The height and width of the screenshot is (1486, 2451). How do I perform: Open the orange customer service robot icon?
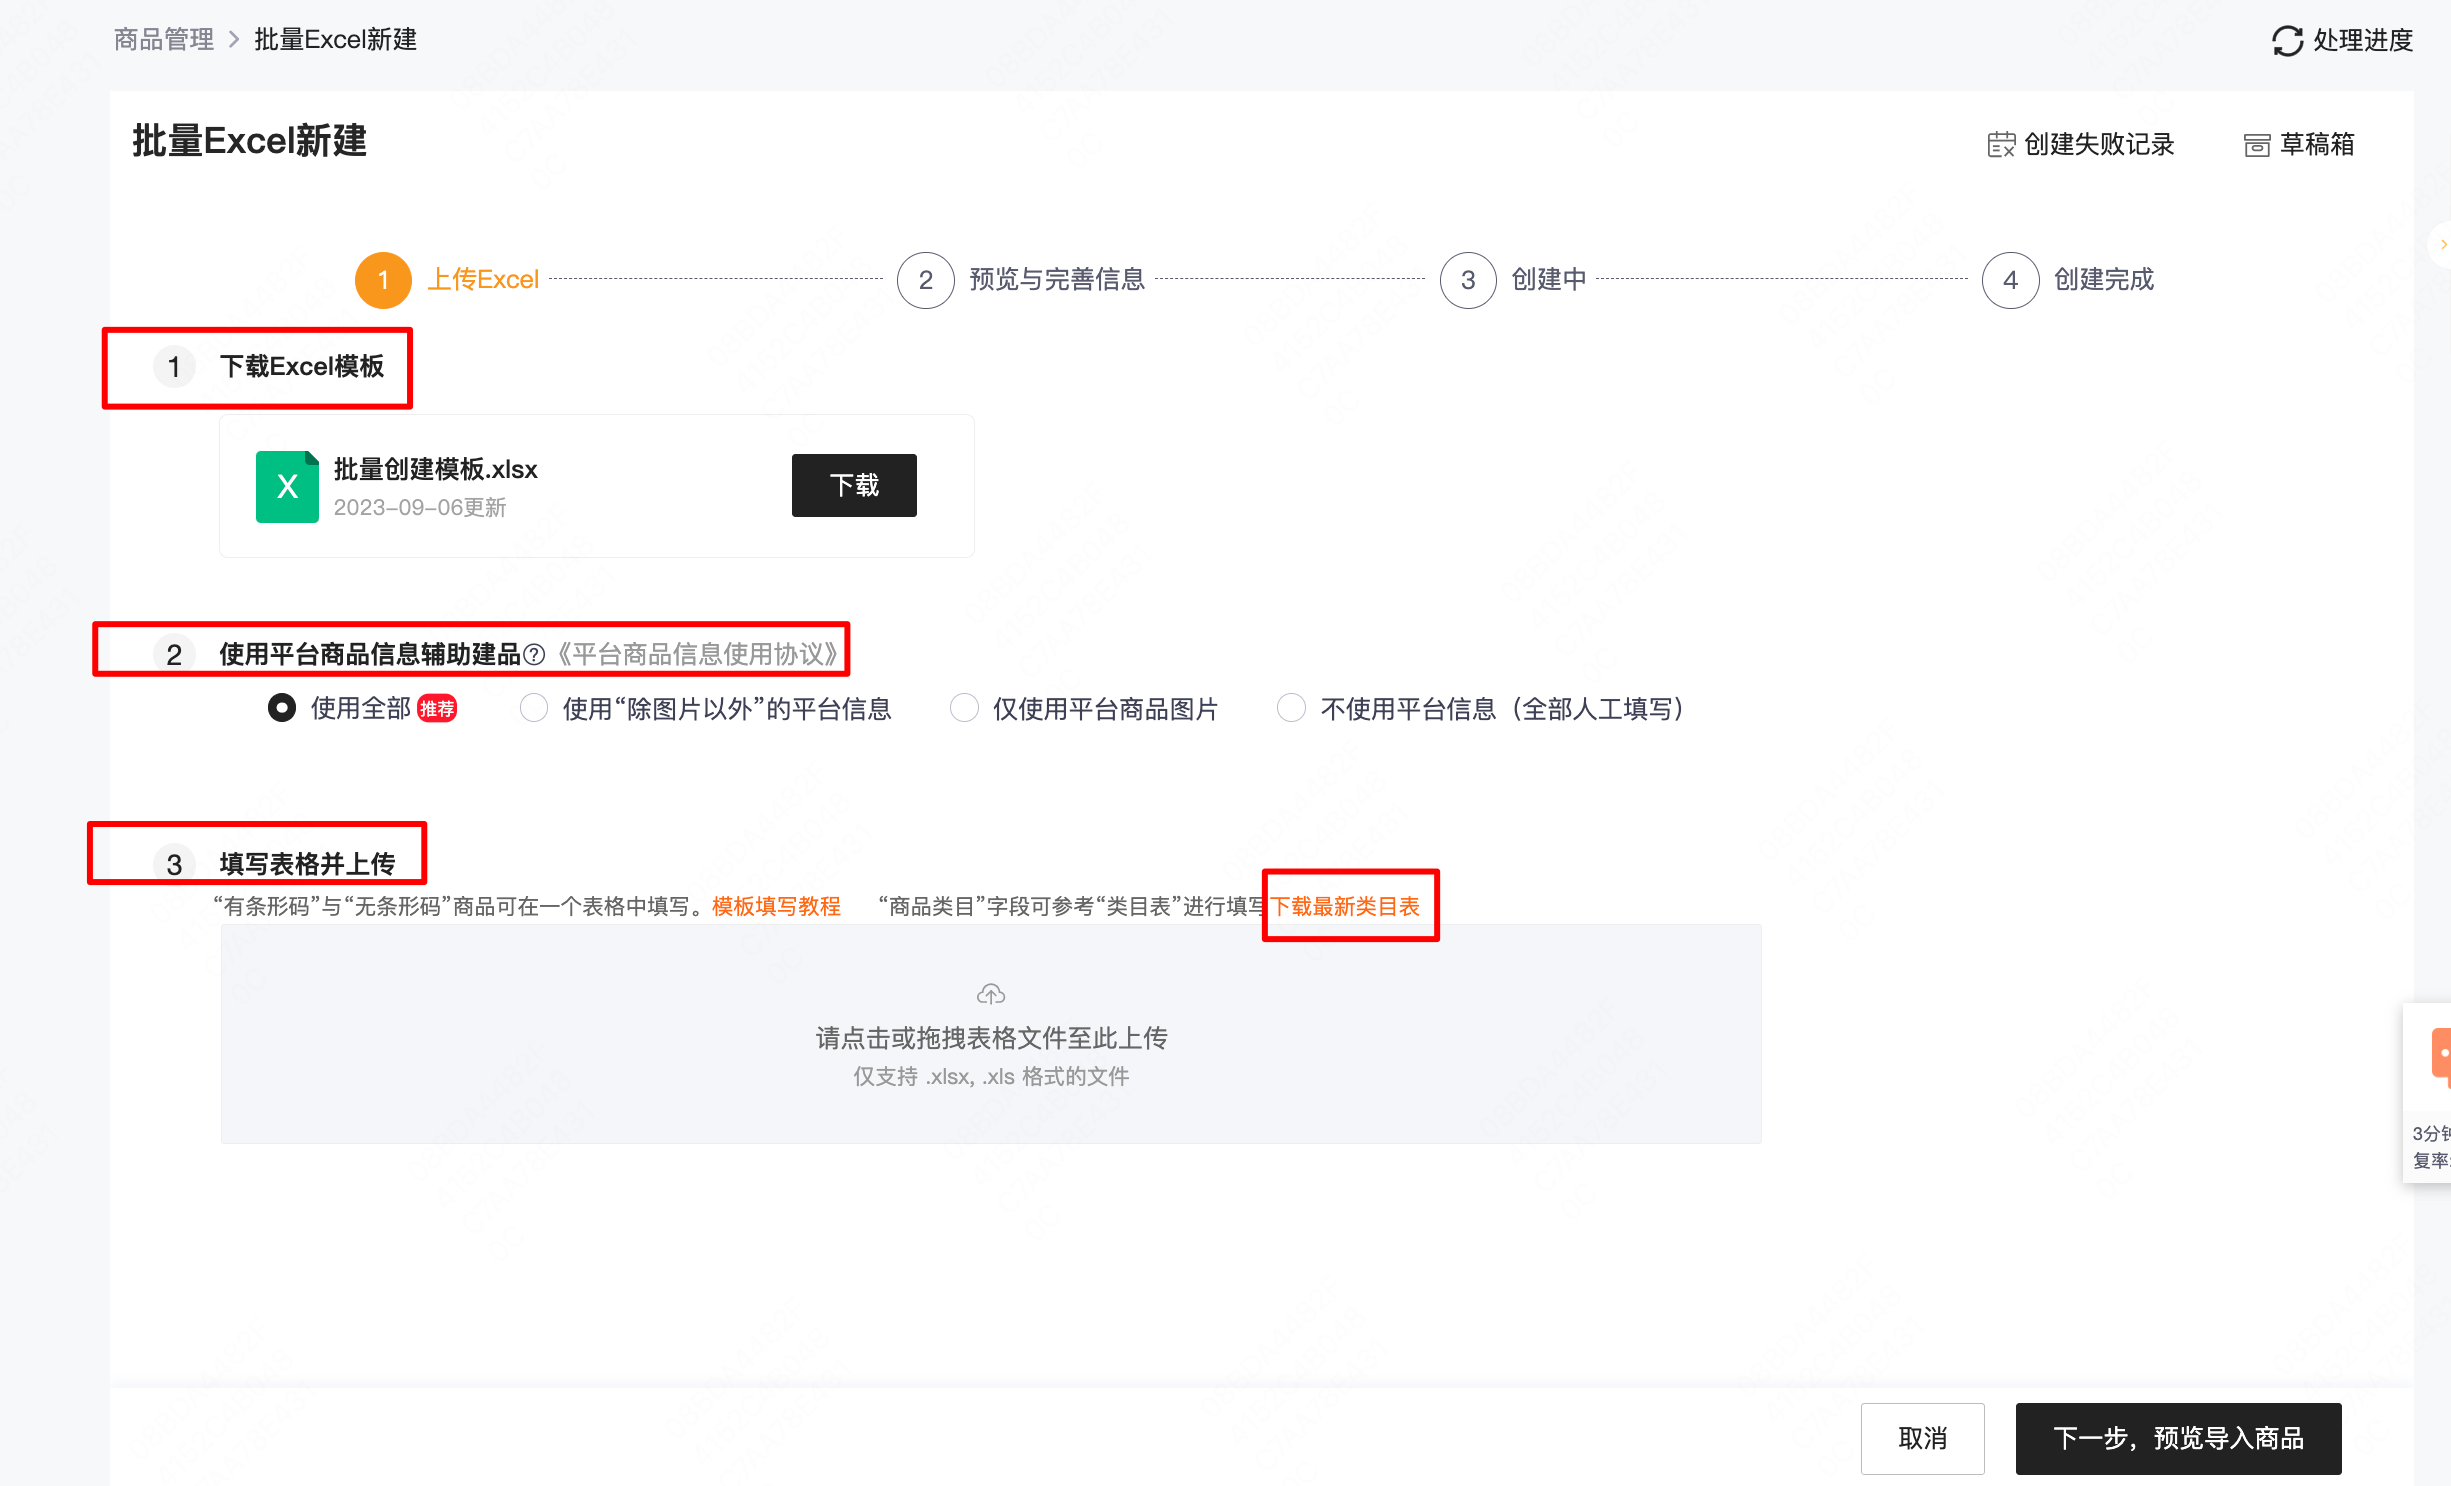(2441, 1056)
